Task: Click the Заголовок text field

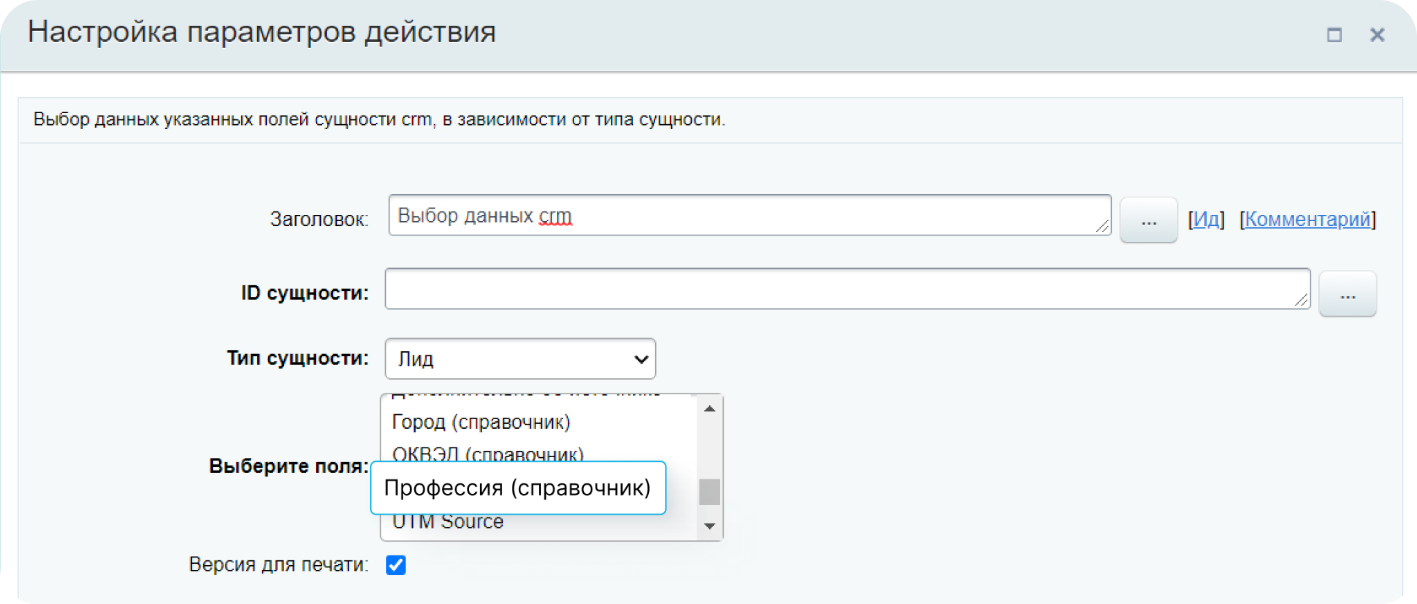Action: click(x=748, y=215)
